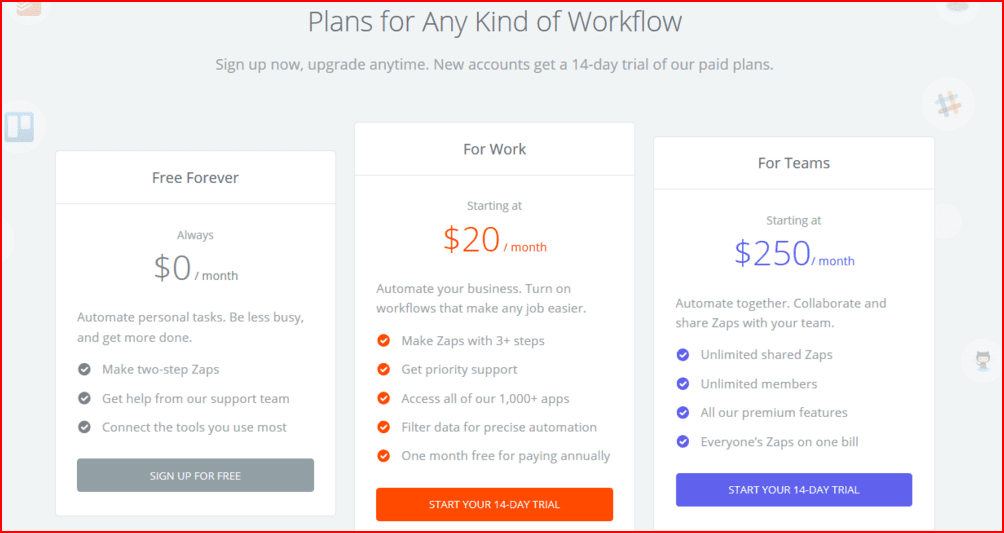The width and height of the screenshot is (1004, 533).
Task: Click the Slack logo icon
Action: coord(946,102)
